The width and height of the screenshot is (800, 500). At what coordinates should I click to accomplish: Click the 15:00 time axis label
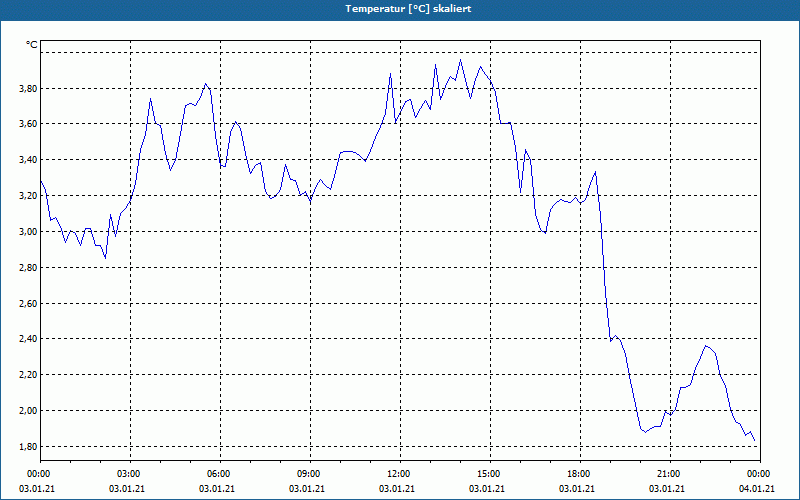tap(490, 474)
